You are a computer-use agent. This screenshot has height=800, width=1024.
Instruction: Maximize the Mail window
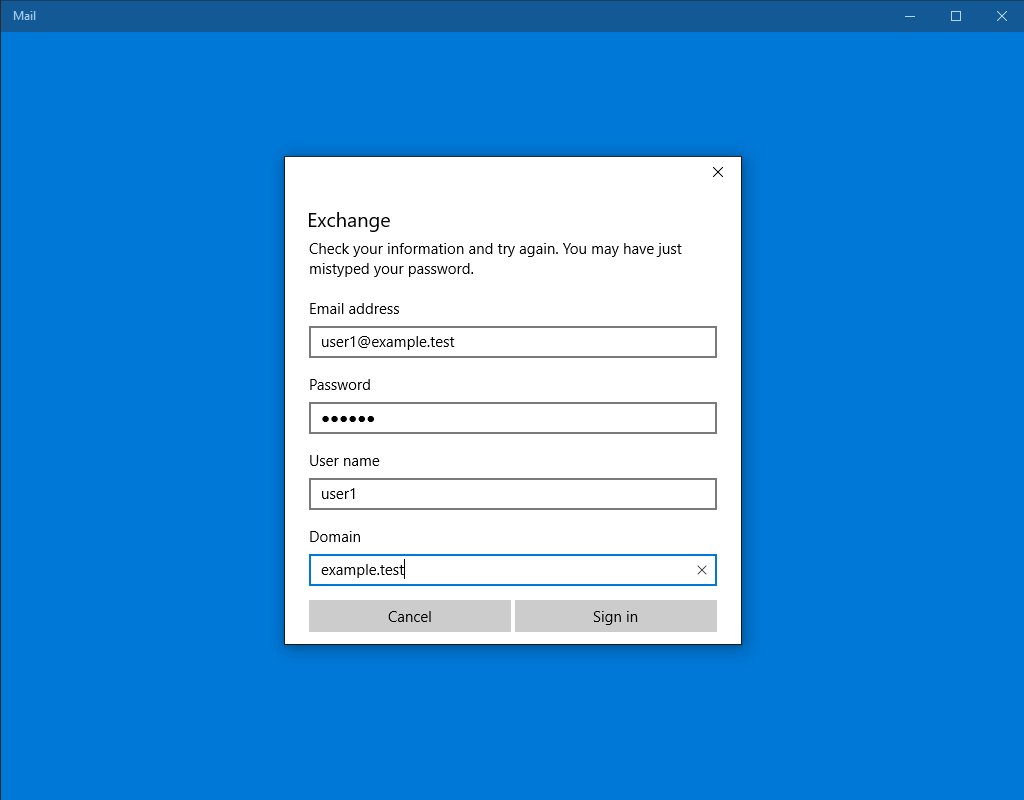[955, 16]
